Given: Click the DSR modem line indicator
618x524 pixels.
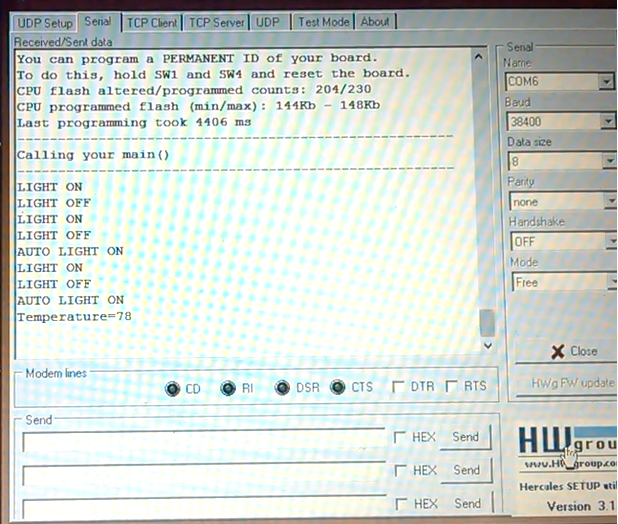Looking at the screenshot, I should point(282,388).
